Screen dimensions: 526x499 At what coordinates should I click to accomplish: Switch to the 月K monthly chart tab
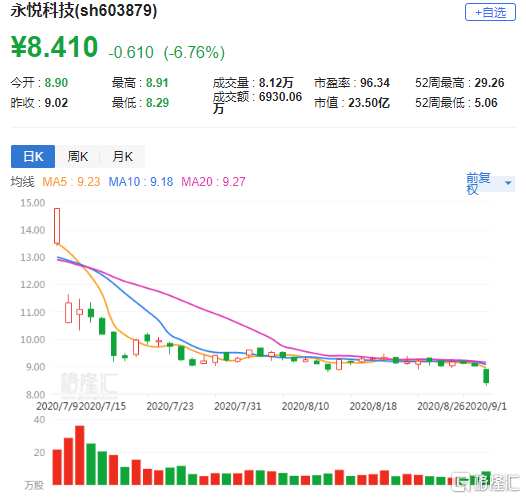(122, 157)
